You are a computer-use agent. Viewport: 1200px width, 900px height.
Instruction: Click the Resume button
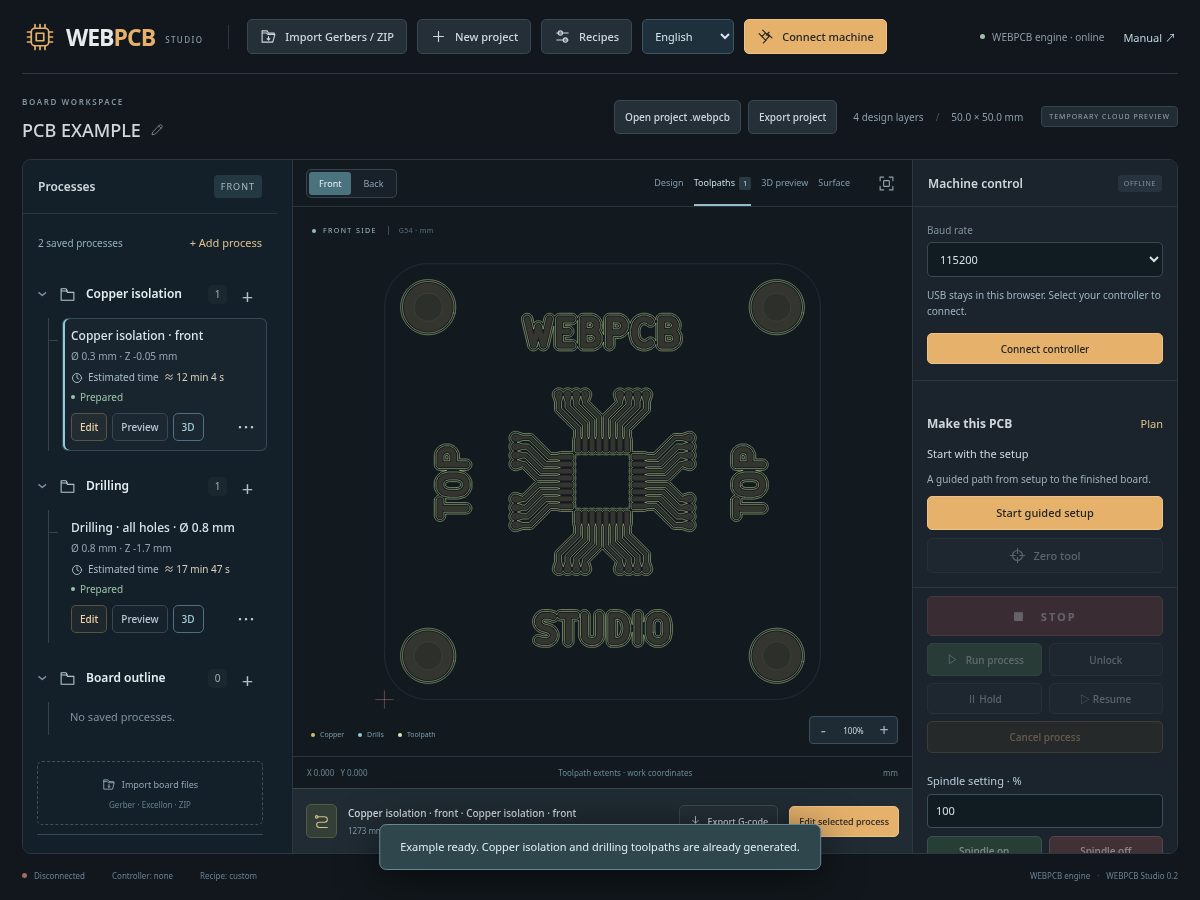click(x=1105, y=699)
